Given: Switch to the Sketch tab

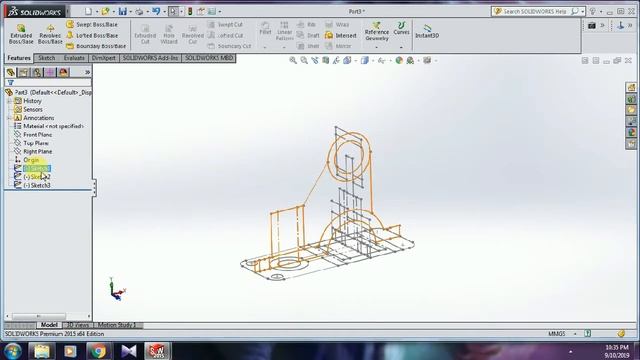Looking at the screenshot, I should [47, 58].
